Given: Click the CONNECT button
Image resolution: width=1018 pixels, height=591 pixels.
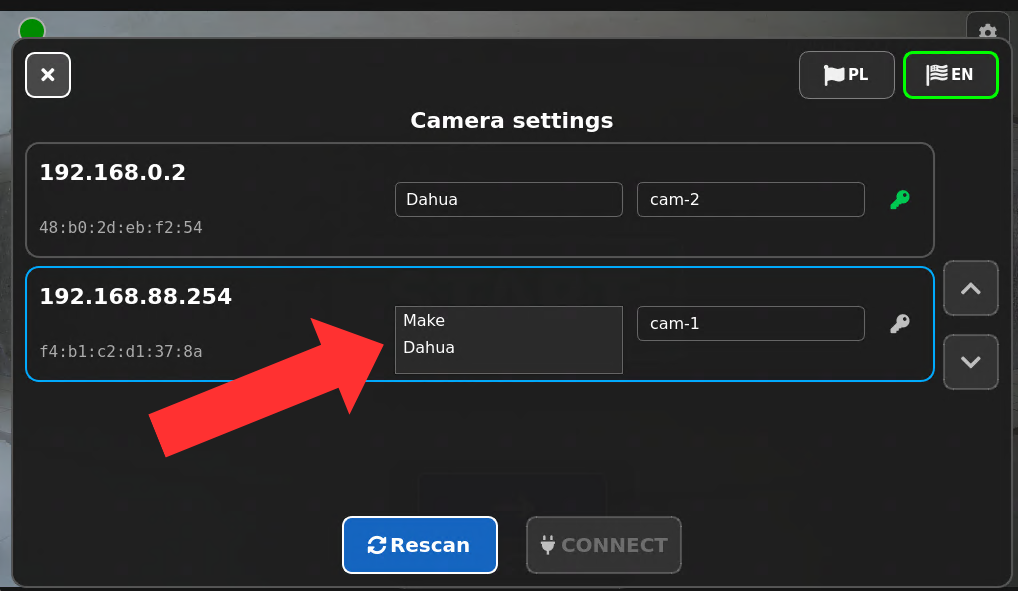Looking at the screenshot, I should click(604, 545).
